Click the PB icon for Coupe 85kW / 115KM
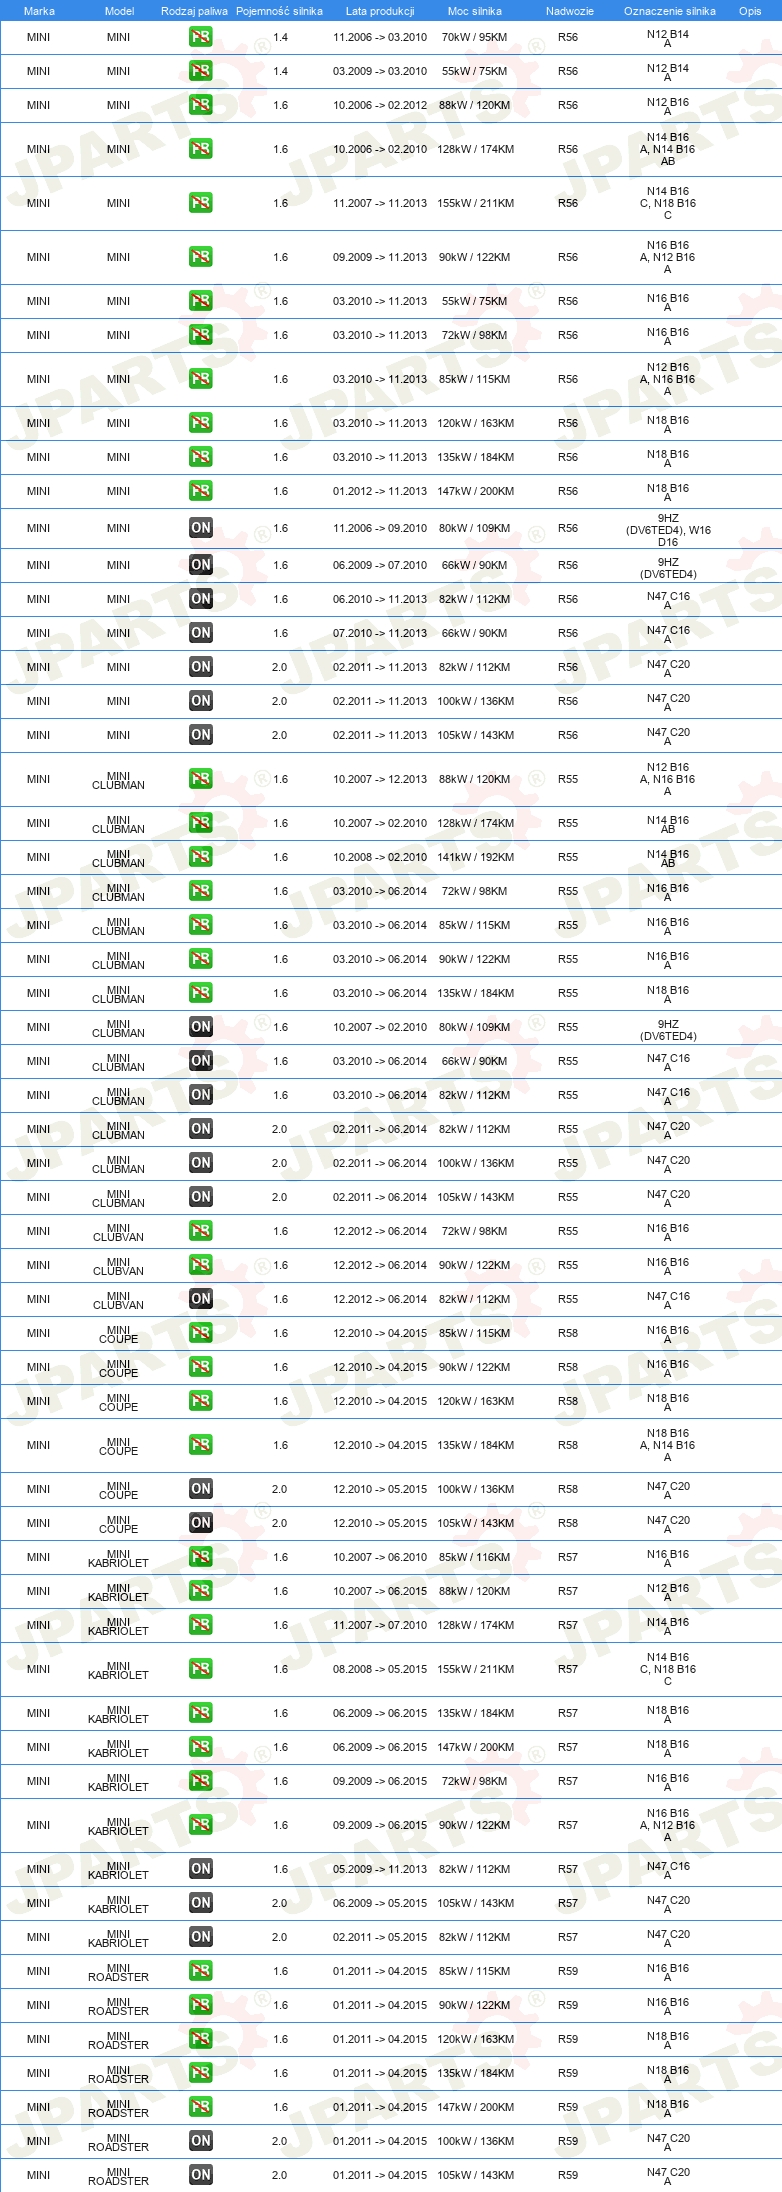 point(201,1333)
